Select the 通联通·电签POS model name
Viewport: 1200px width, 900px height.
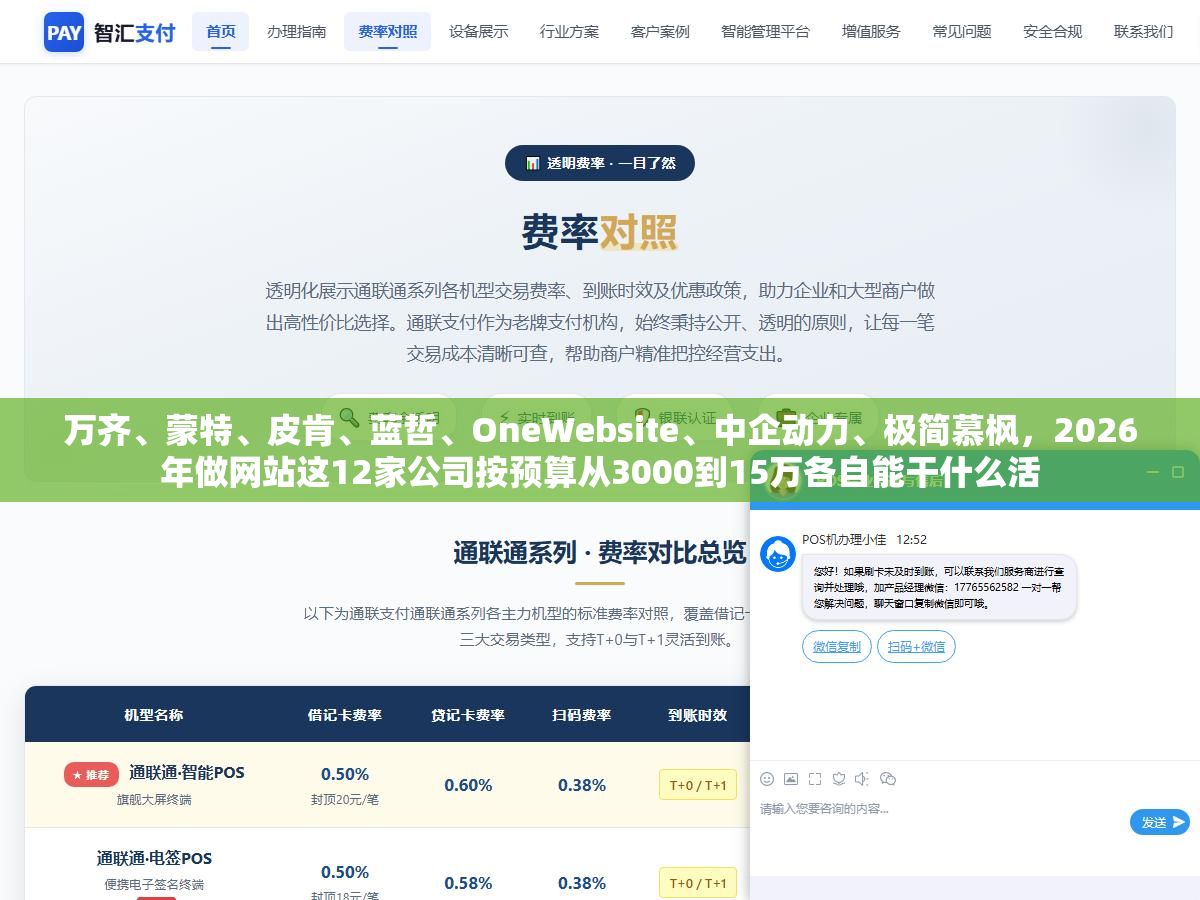154,858
